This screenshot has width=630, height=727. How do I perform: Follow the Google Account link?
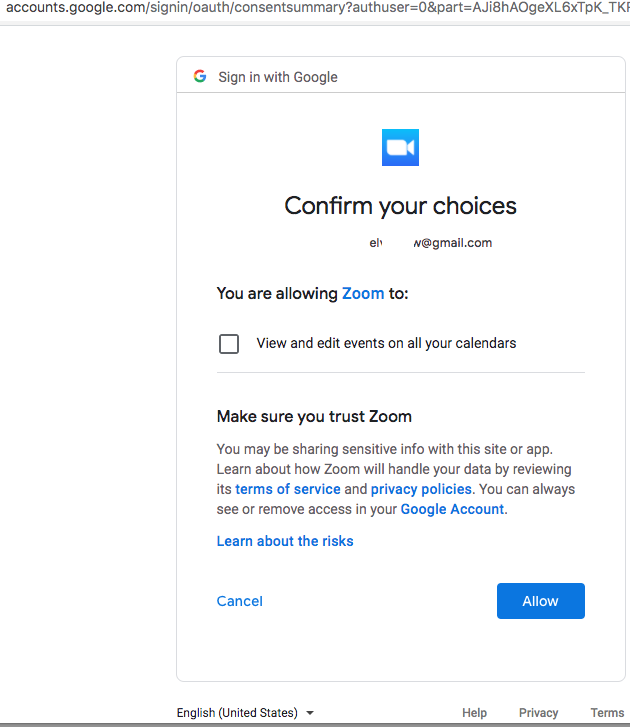452,509
